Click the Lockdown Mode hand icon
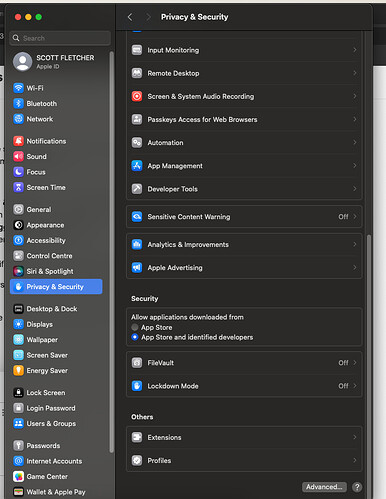386x499 pixels. [x=137, y=386]
